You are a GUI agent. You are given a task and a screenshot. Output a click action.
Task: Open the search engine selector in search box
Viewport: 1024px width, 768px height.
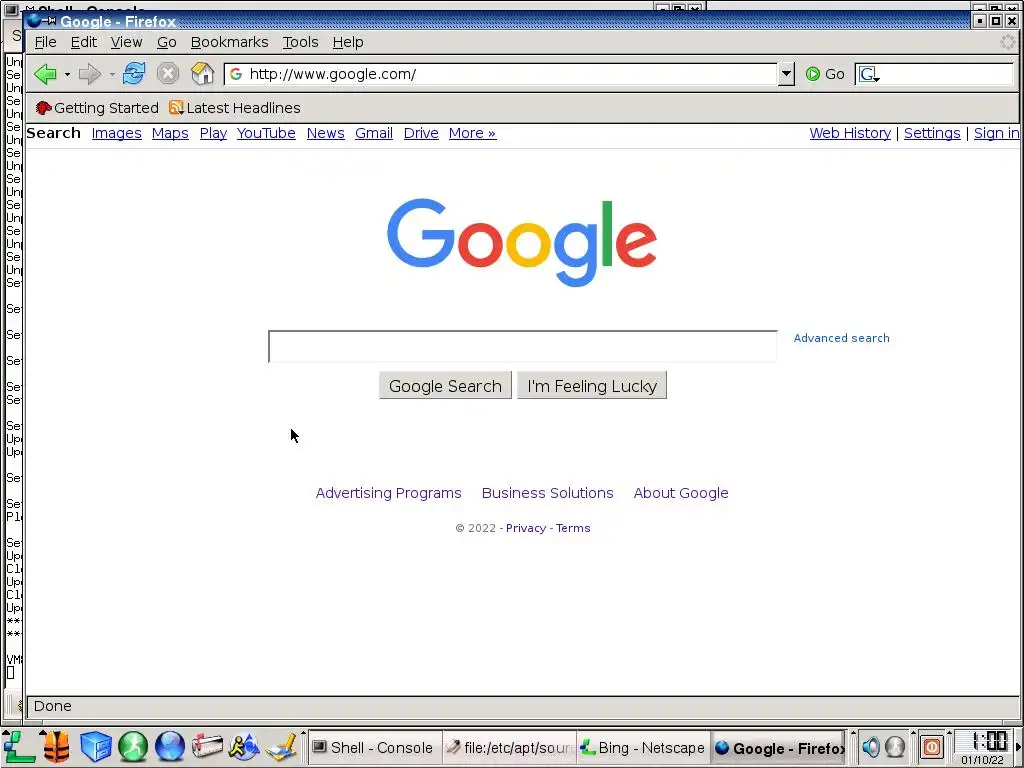click(869, 74)
